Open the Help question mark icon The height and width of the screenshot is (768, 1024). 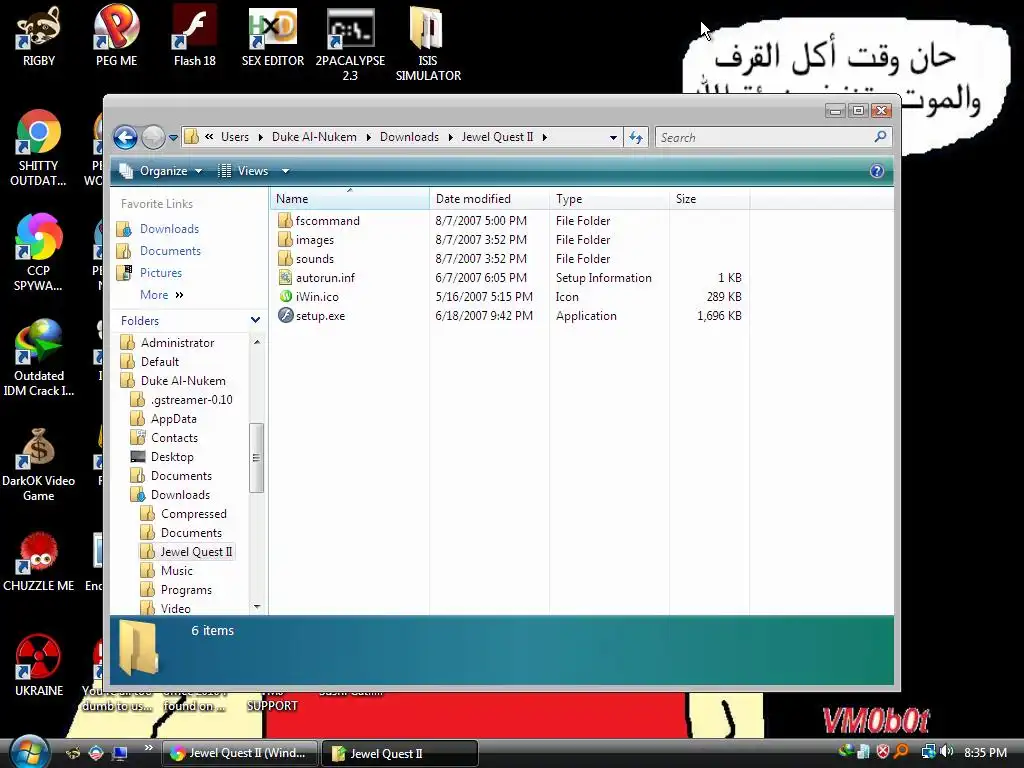[876, 171]
